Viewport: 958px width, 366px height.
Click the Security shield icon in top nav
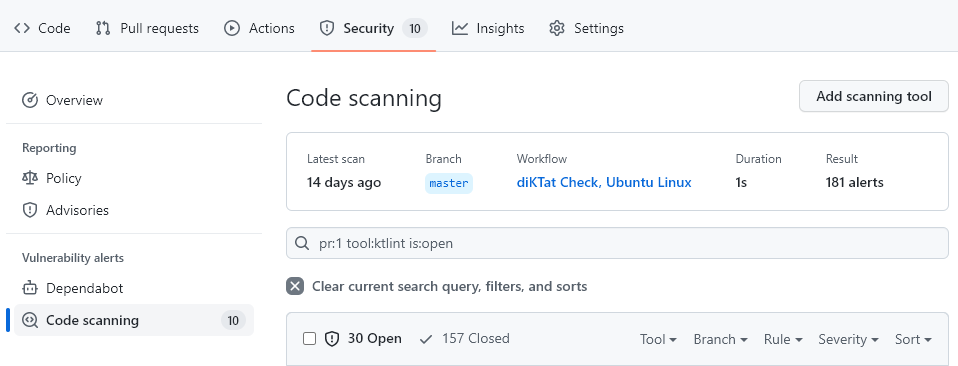coord(327,28)
